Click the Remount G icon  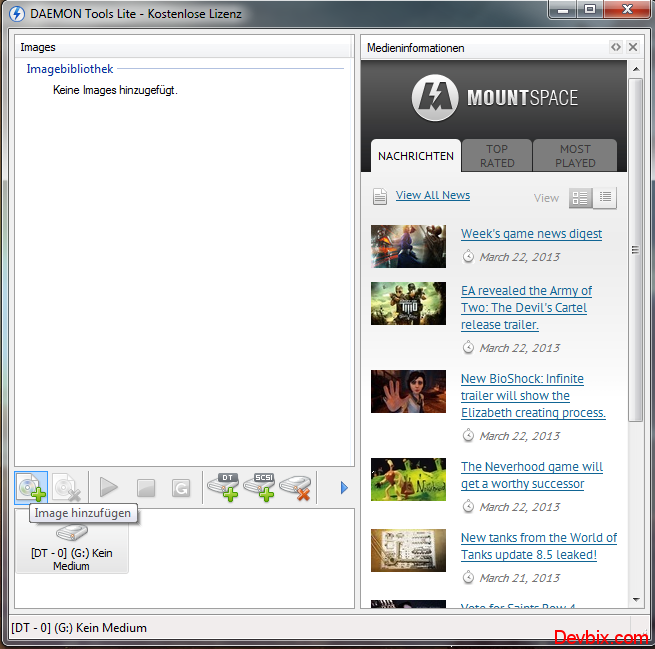pos(181,488)
